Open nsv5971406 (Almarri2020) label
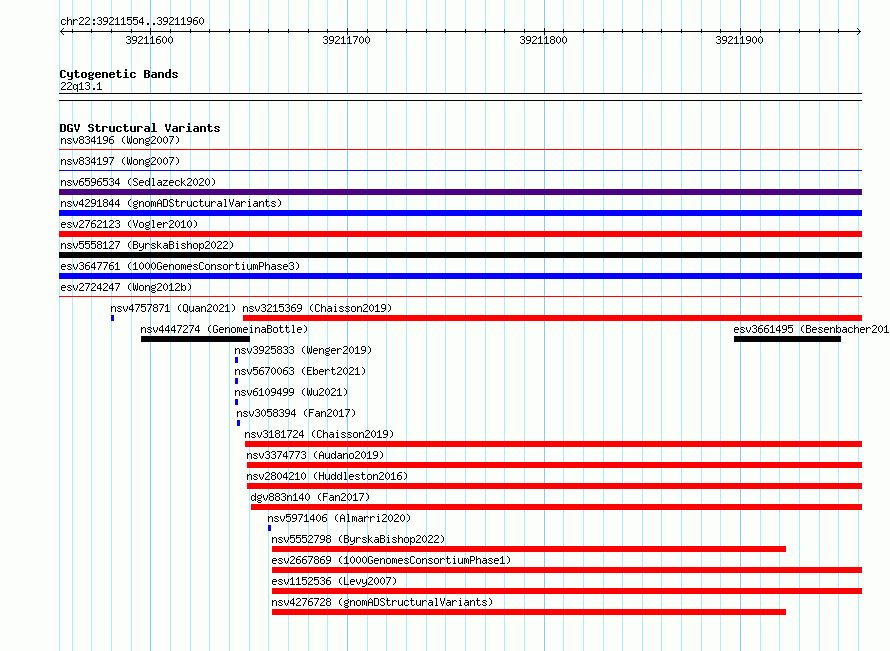The image size is (890, 651). coord(339,518)
